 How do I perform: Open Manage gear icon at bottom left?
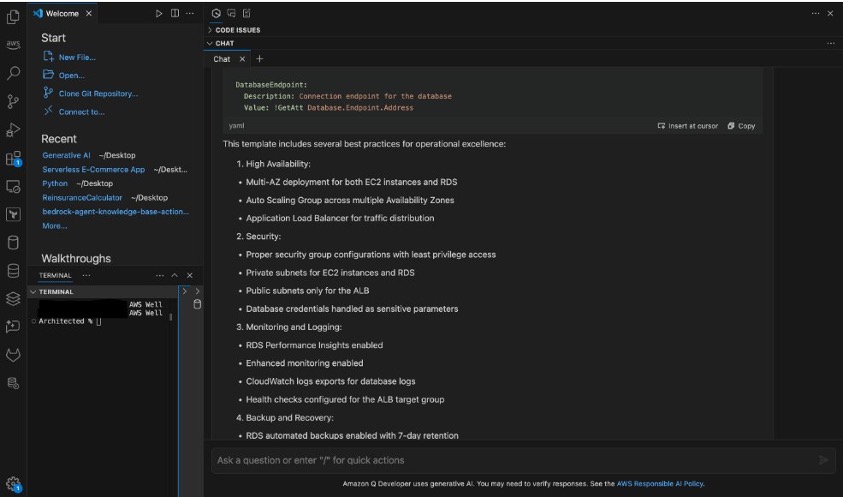pyautogui.click(x=13, y=484)
